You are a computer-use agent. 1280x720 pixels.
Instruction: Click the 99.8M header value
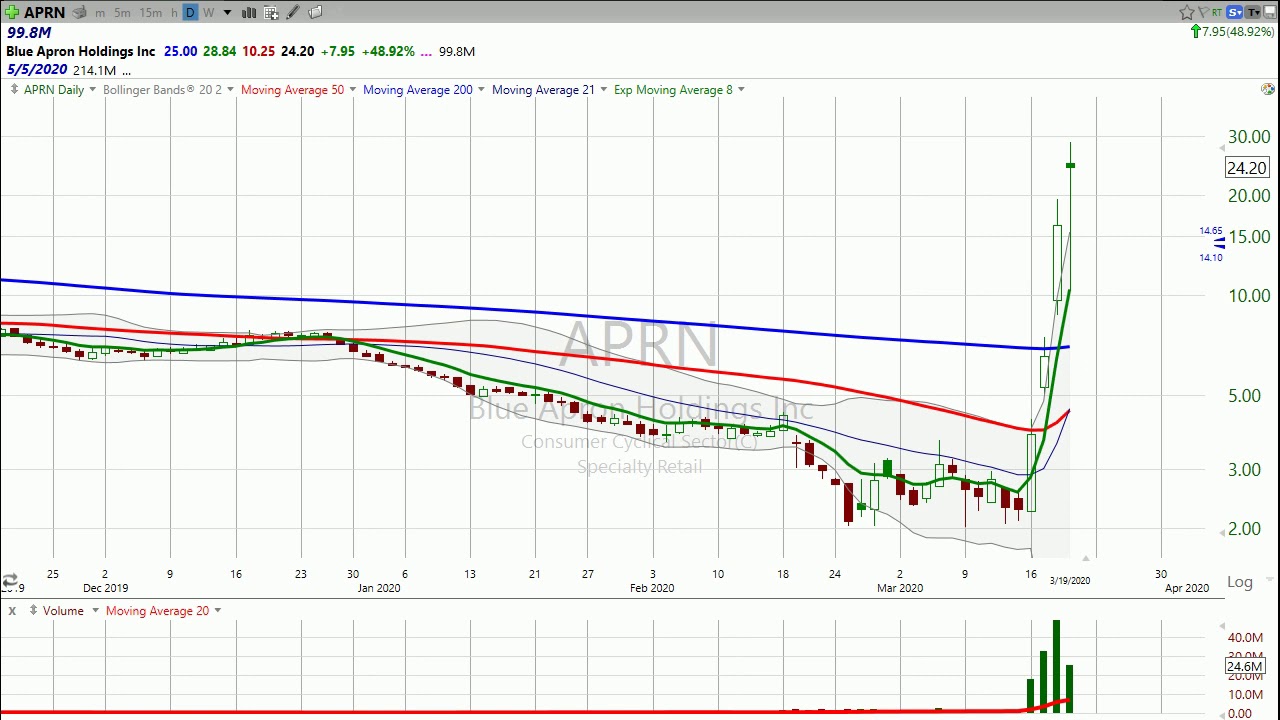coord(29,32)
